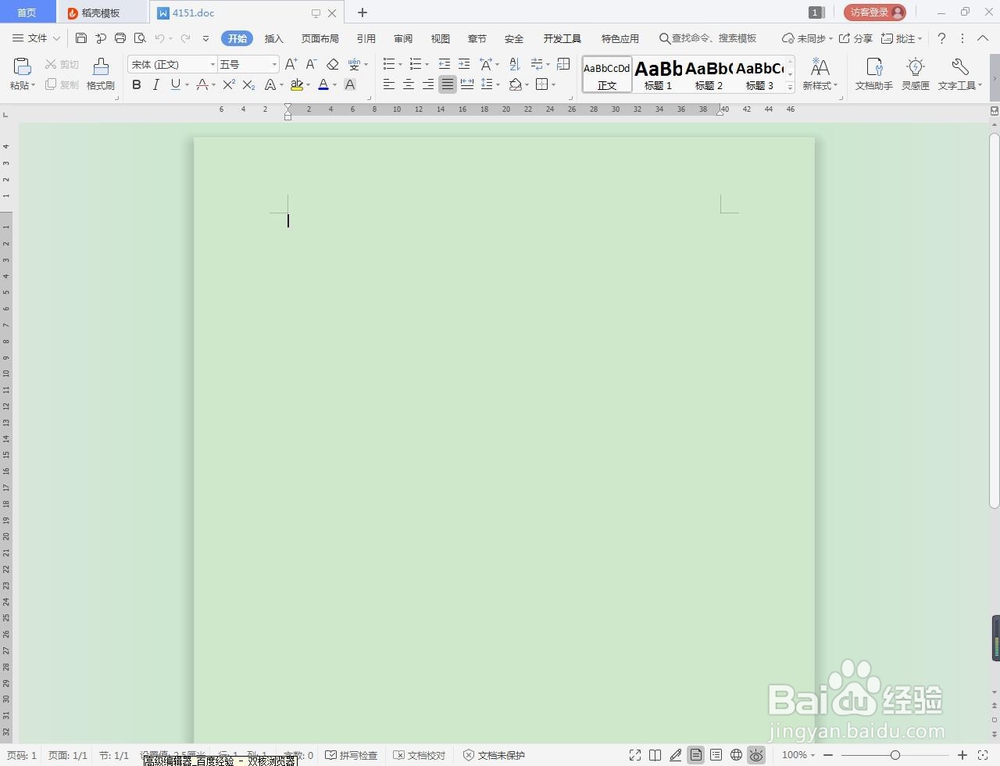Select the 标题 1 style
The height and width of the screenshot is (766, 1000).
click(x=657, y=75)
